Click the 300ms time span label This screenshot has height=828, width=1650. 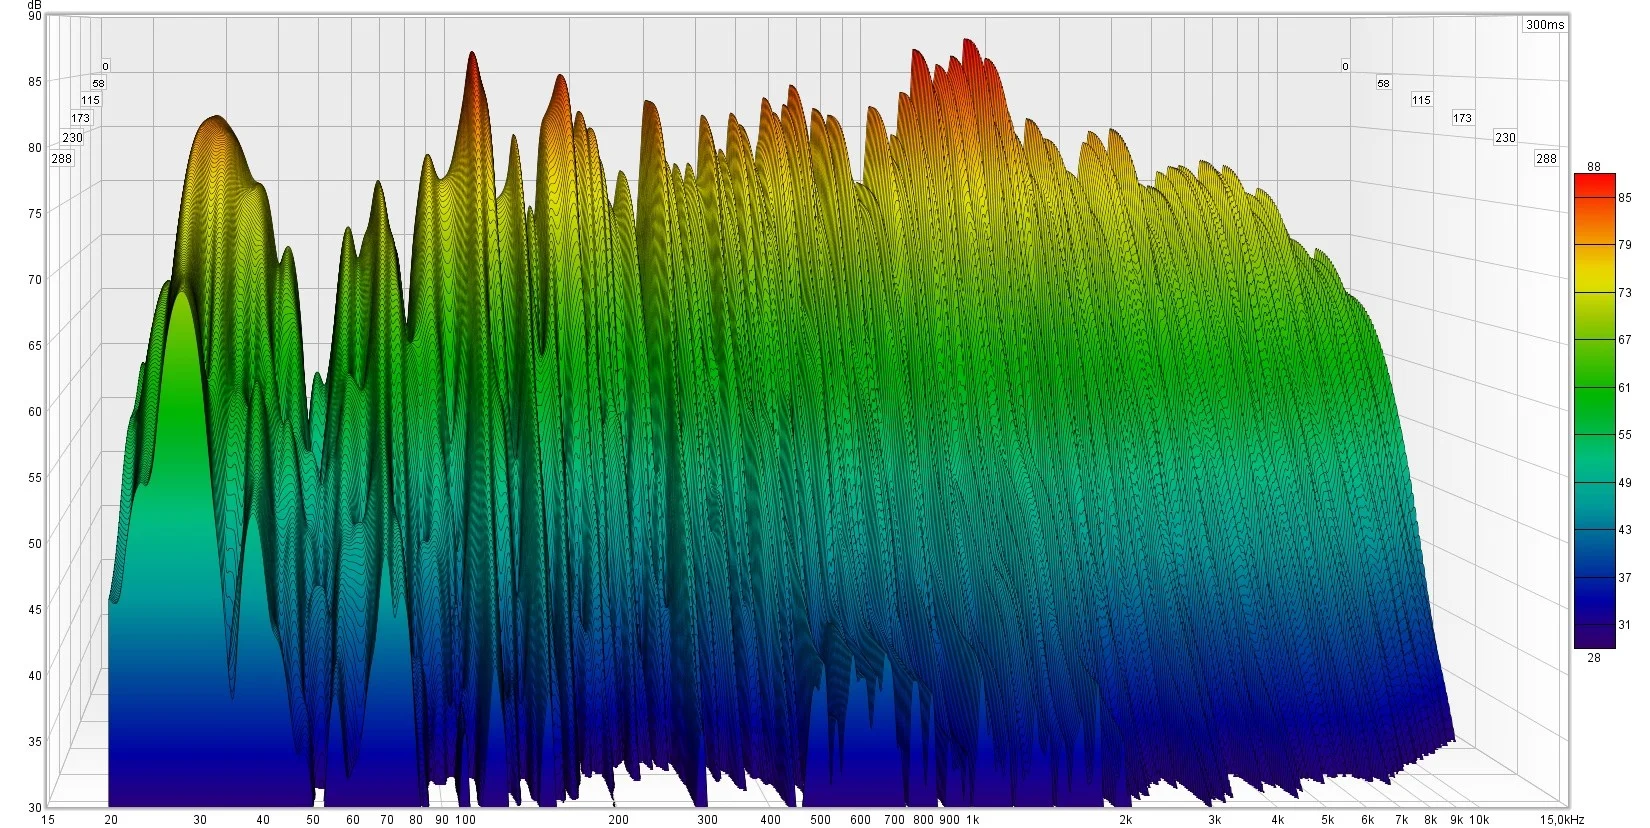coord(1545,25)
